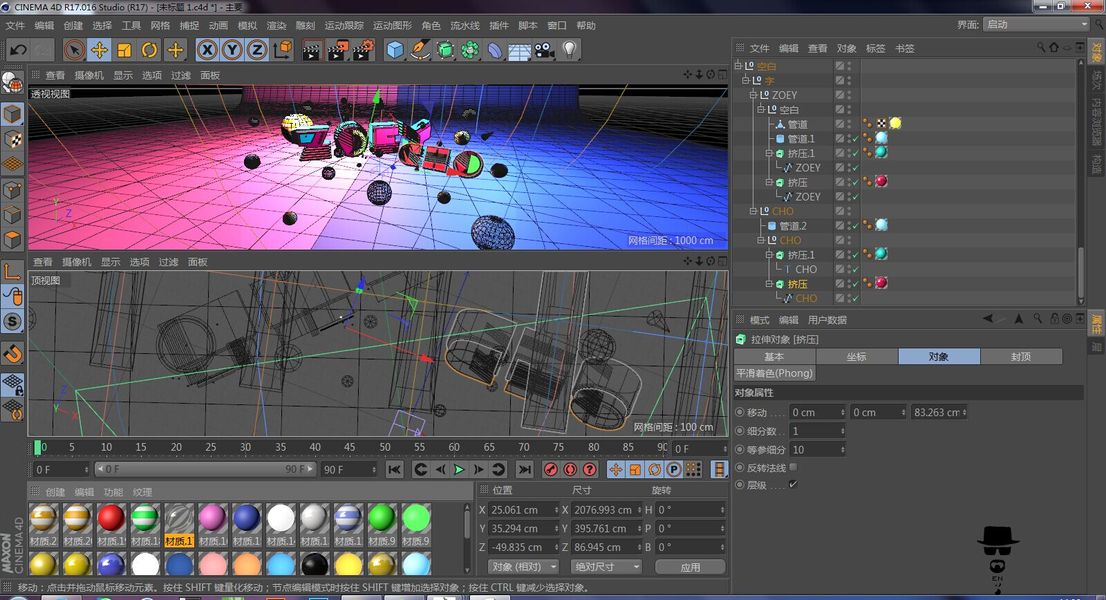
Task: Select the highlighted 材质.1 striped gray material
Action: 179,525
